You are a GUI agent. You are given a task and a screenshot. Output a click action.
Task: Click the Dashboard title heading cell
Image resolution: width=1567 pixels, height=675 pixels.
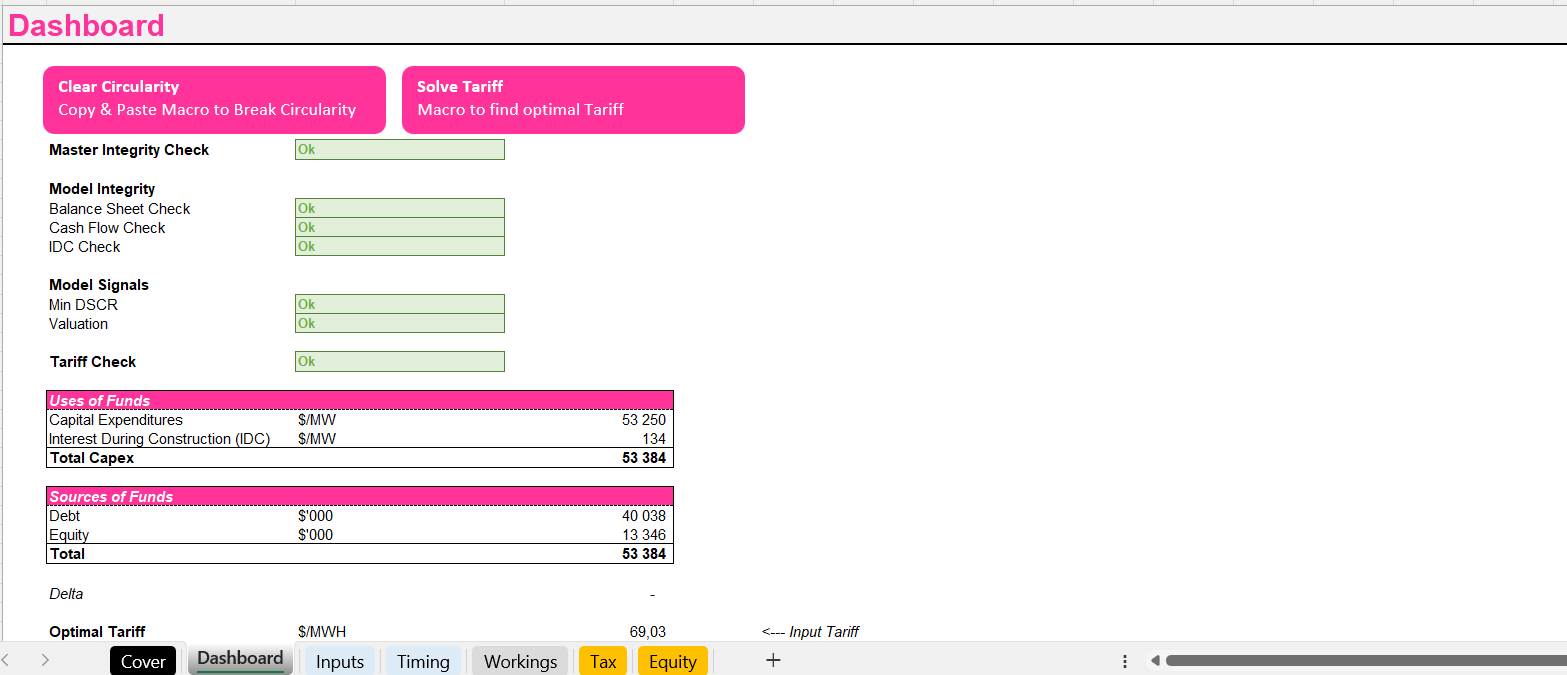(x=86, y=25)
